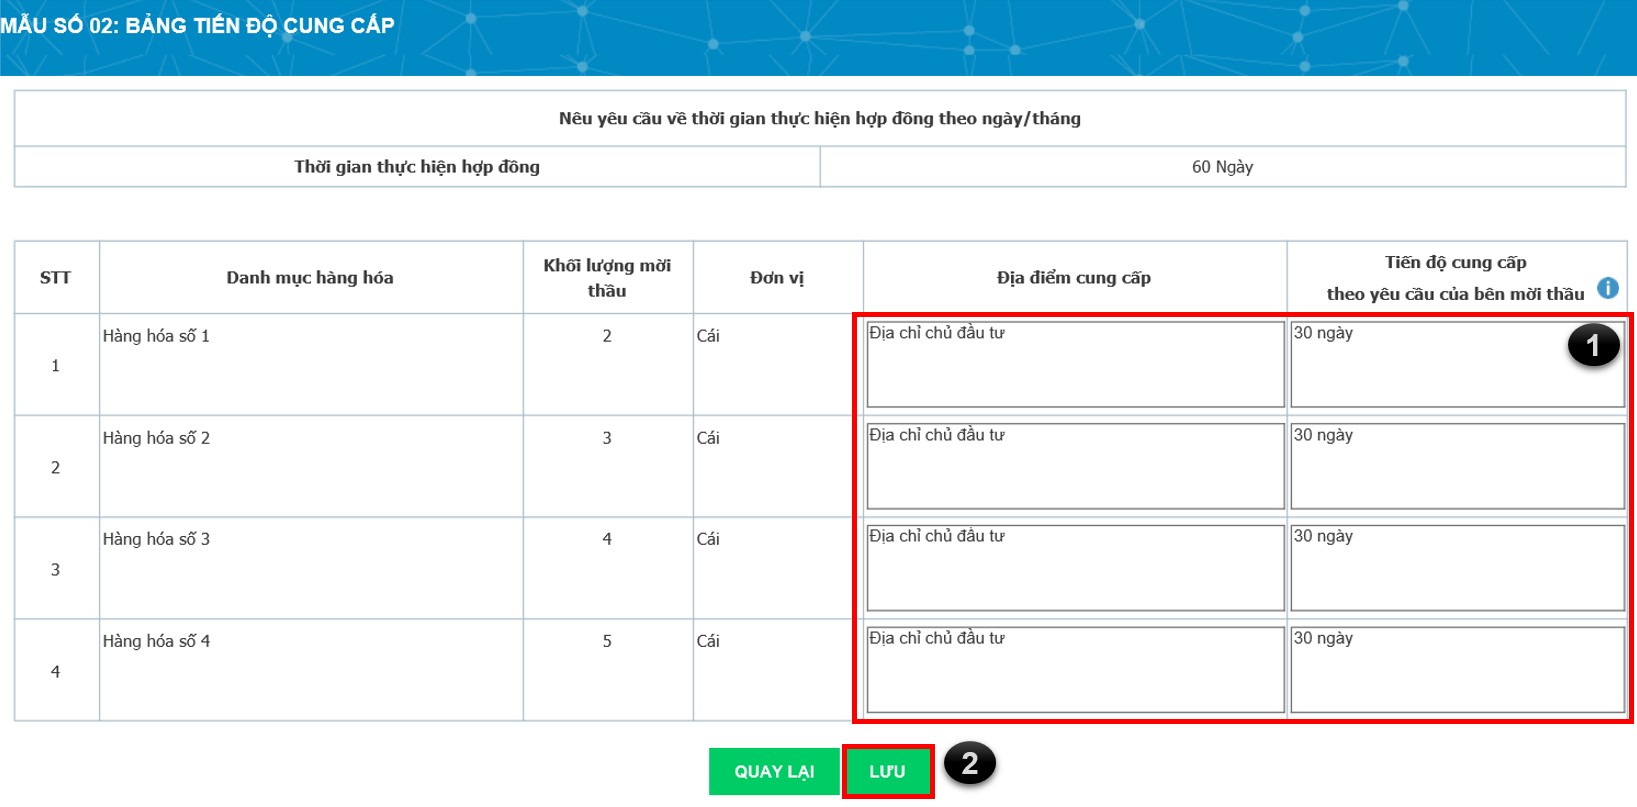The width and height of the screenshot is (1637, 807).
Task: Edit the supply location for Hàng hóa số 3
Action: 1075,568
